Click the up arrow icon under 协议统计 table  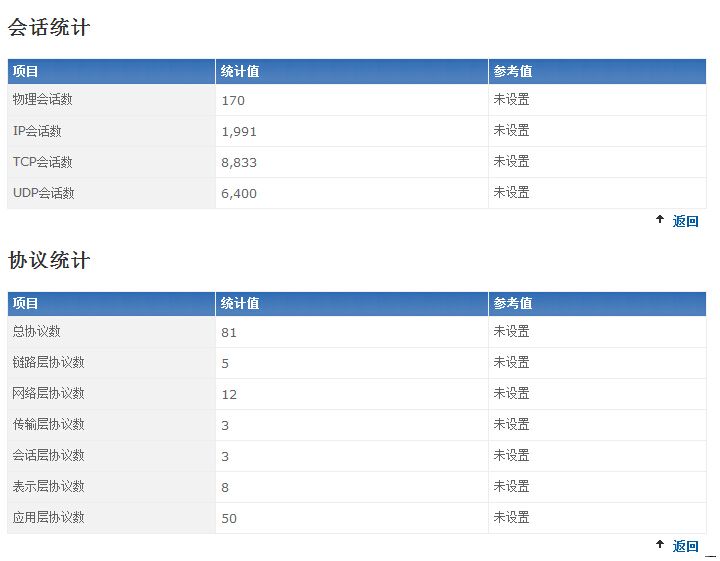coord(660,544)
